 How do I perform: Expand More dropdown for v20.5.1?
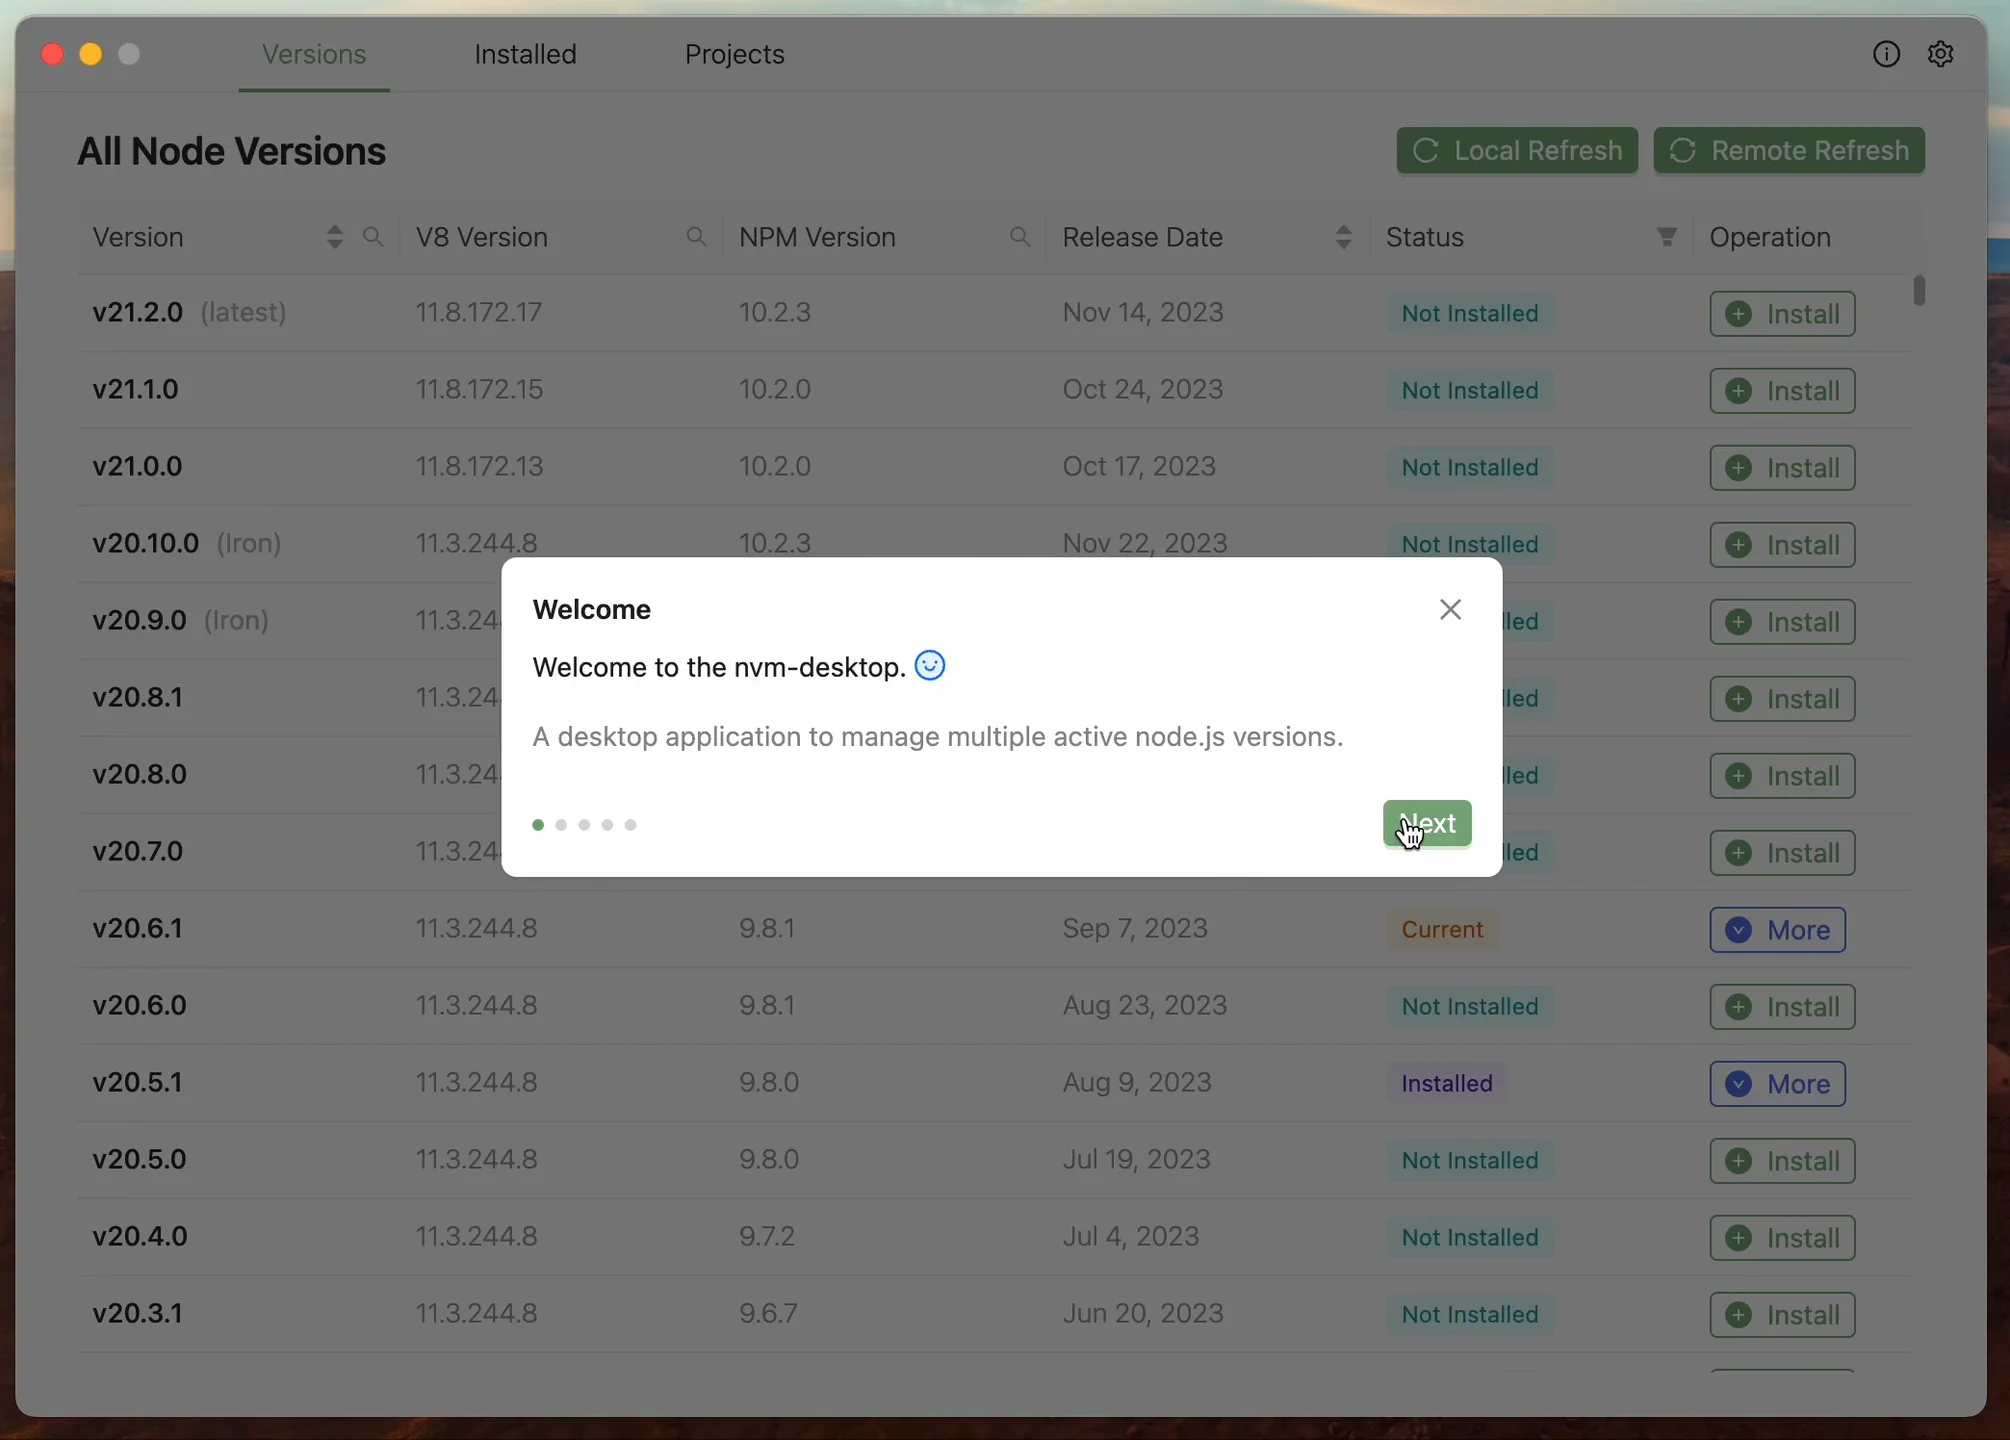click(x=1777, y=1084)
